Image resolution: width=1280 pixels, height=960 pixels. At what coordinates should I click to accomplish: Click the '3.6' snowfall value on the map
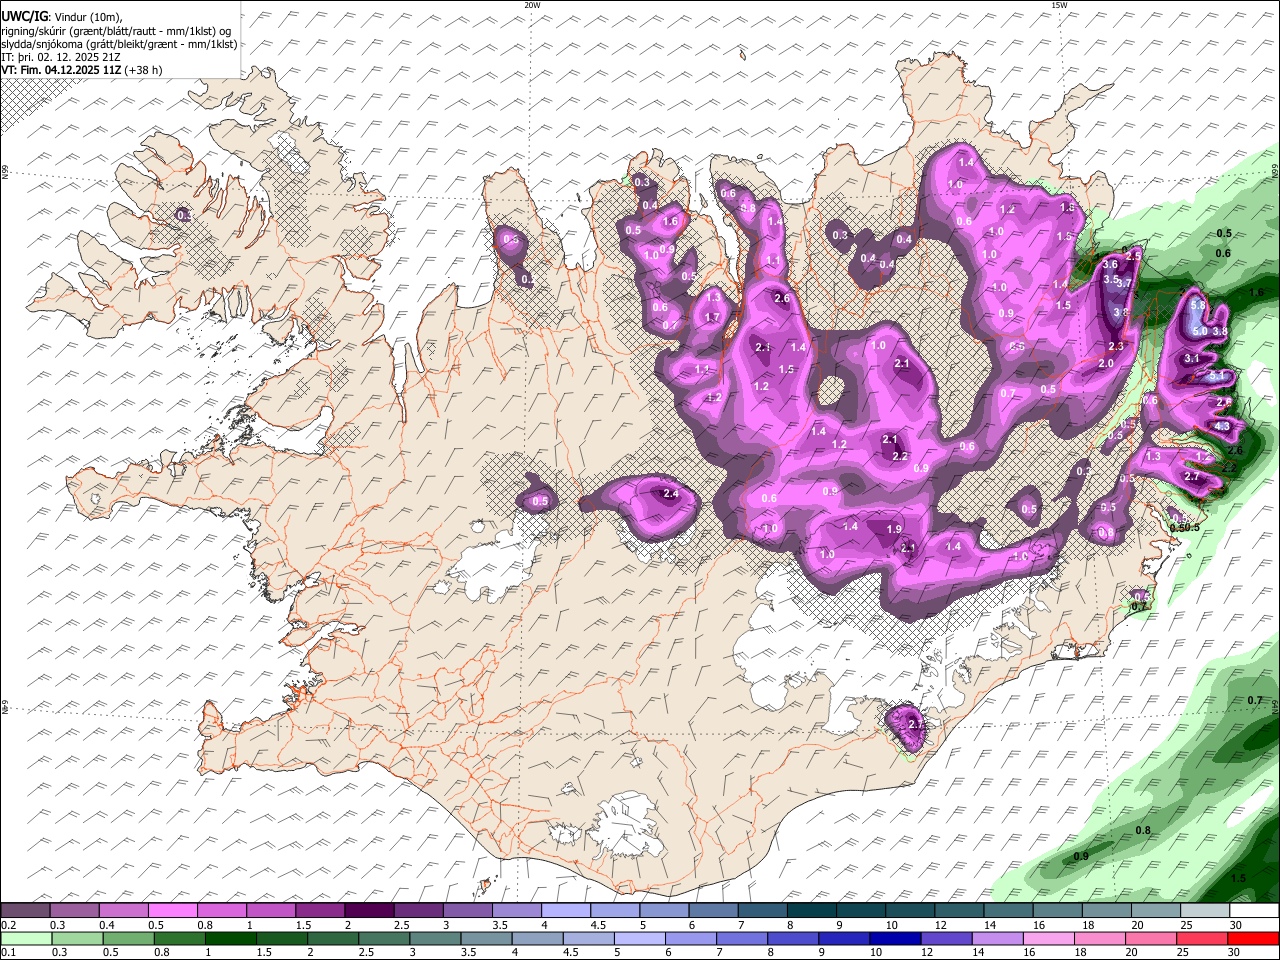pyautogui.click(x=1110, y=265)
